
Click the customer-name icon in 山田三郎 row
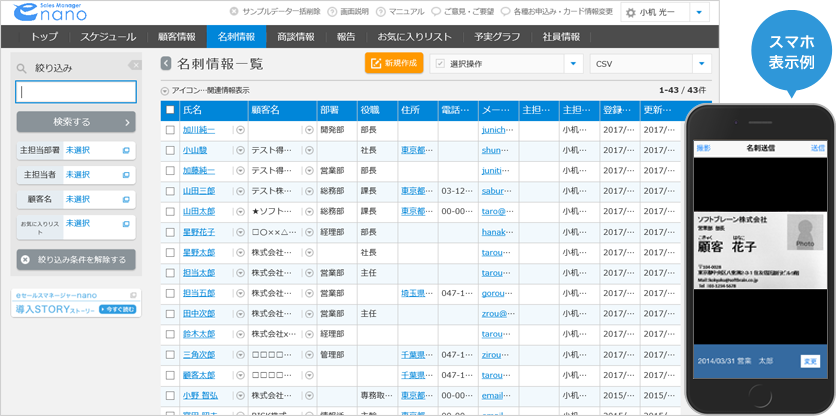pos(310,191)
